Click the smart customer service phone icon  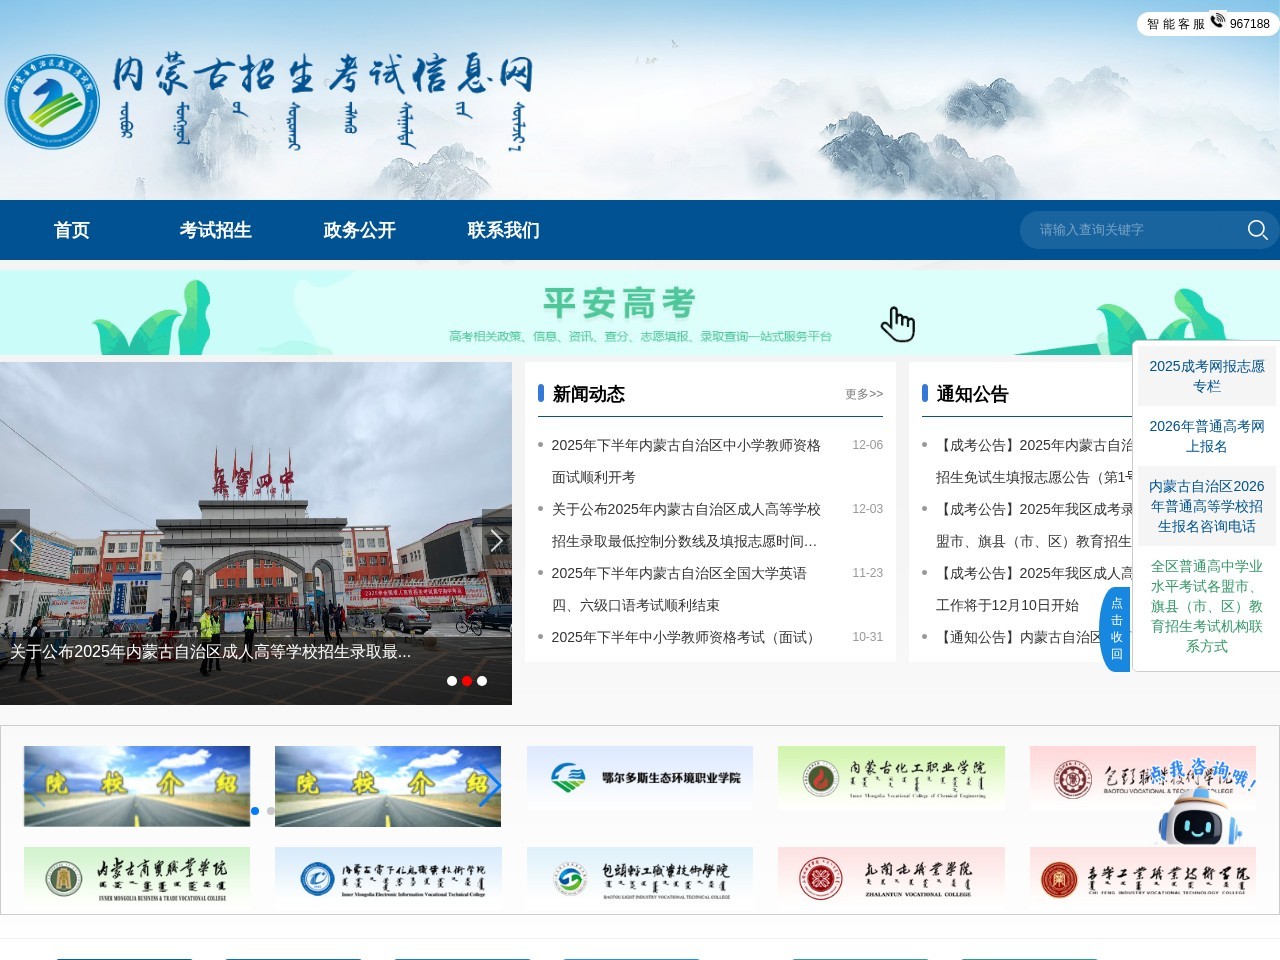[x=1217, y=21]
